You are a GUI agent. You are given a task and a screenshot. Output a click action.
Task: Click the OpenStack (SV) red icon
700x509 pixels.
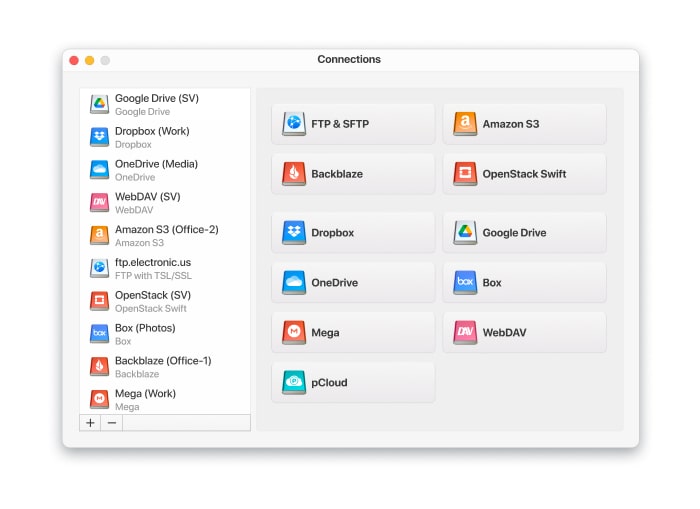pyautogui.click(x=99, y=301)
